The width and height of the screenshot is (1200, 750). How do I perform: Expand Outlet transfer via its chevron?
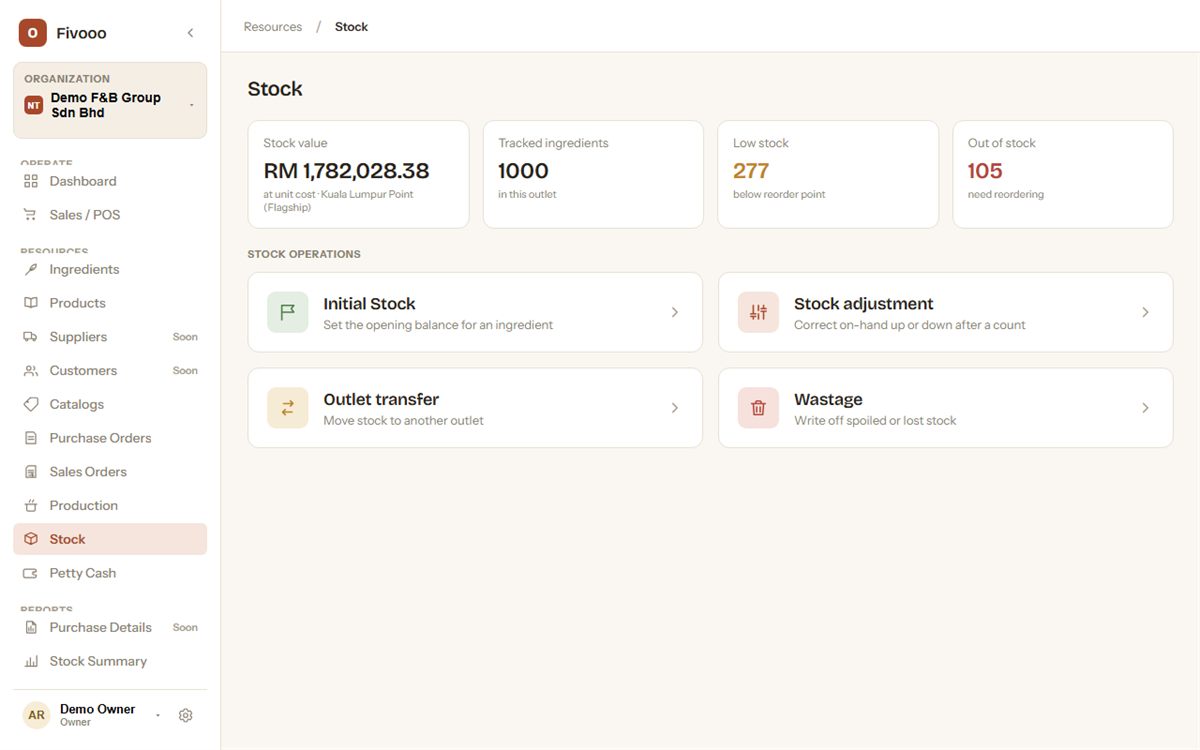(675, 408)
